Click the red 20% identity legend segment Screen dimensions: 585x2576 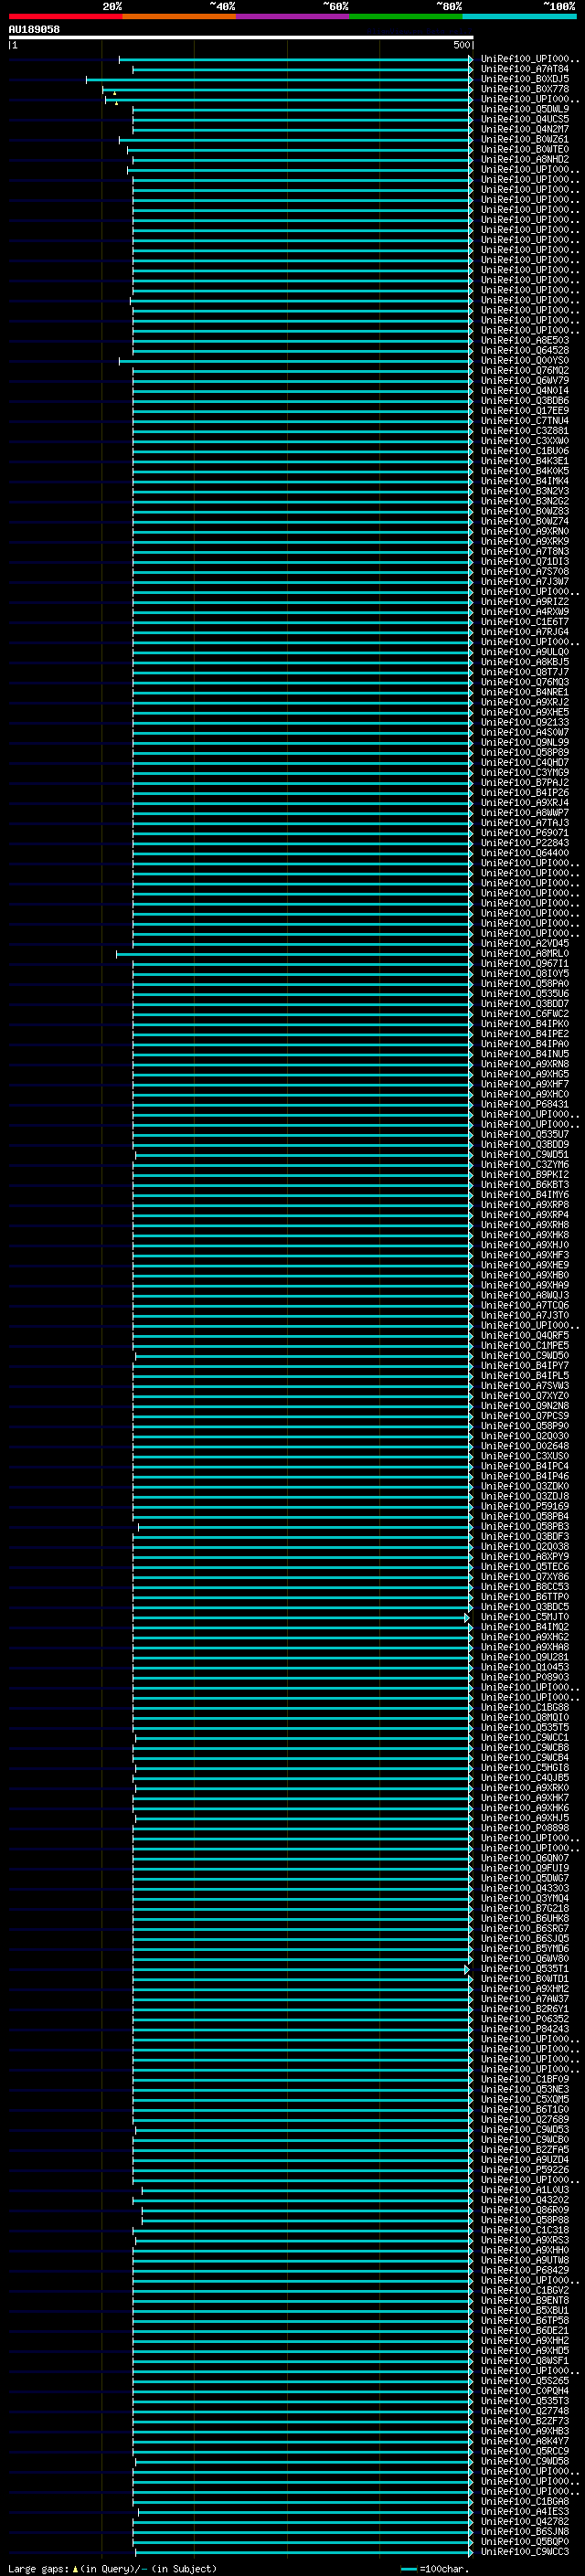click(x=65, y=16)
